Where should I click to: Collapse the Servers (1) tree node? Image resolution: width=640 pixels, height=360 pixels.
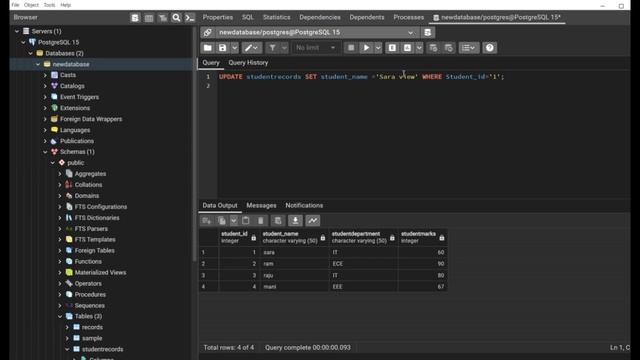17,31
